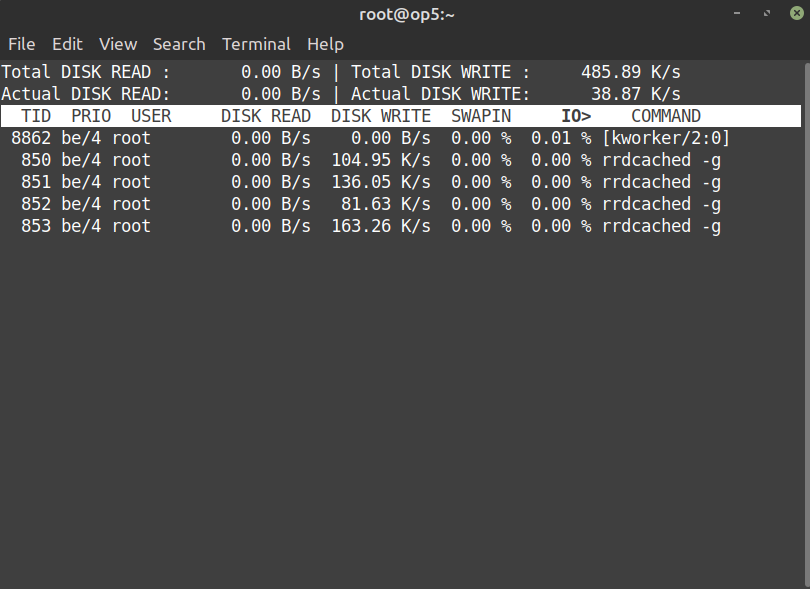The width and height of the screenshot is (810, 589).
Task: Click the 163.26 K/s disk write value
Action: (x=381, y=226)
